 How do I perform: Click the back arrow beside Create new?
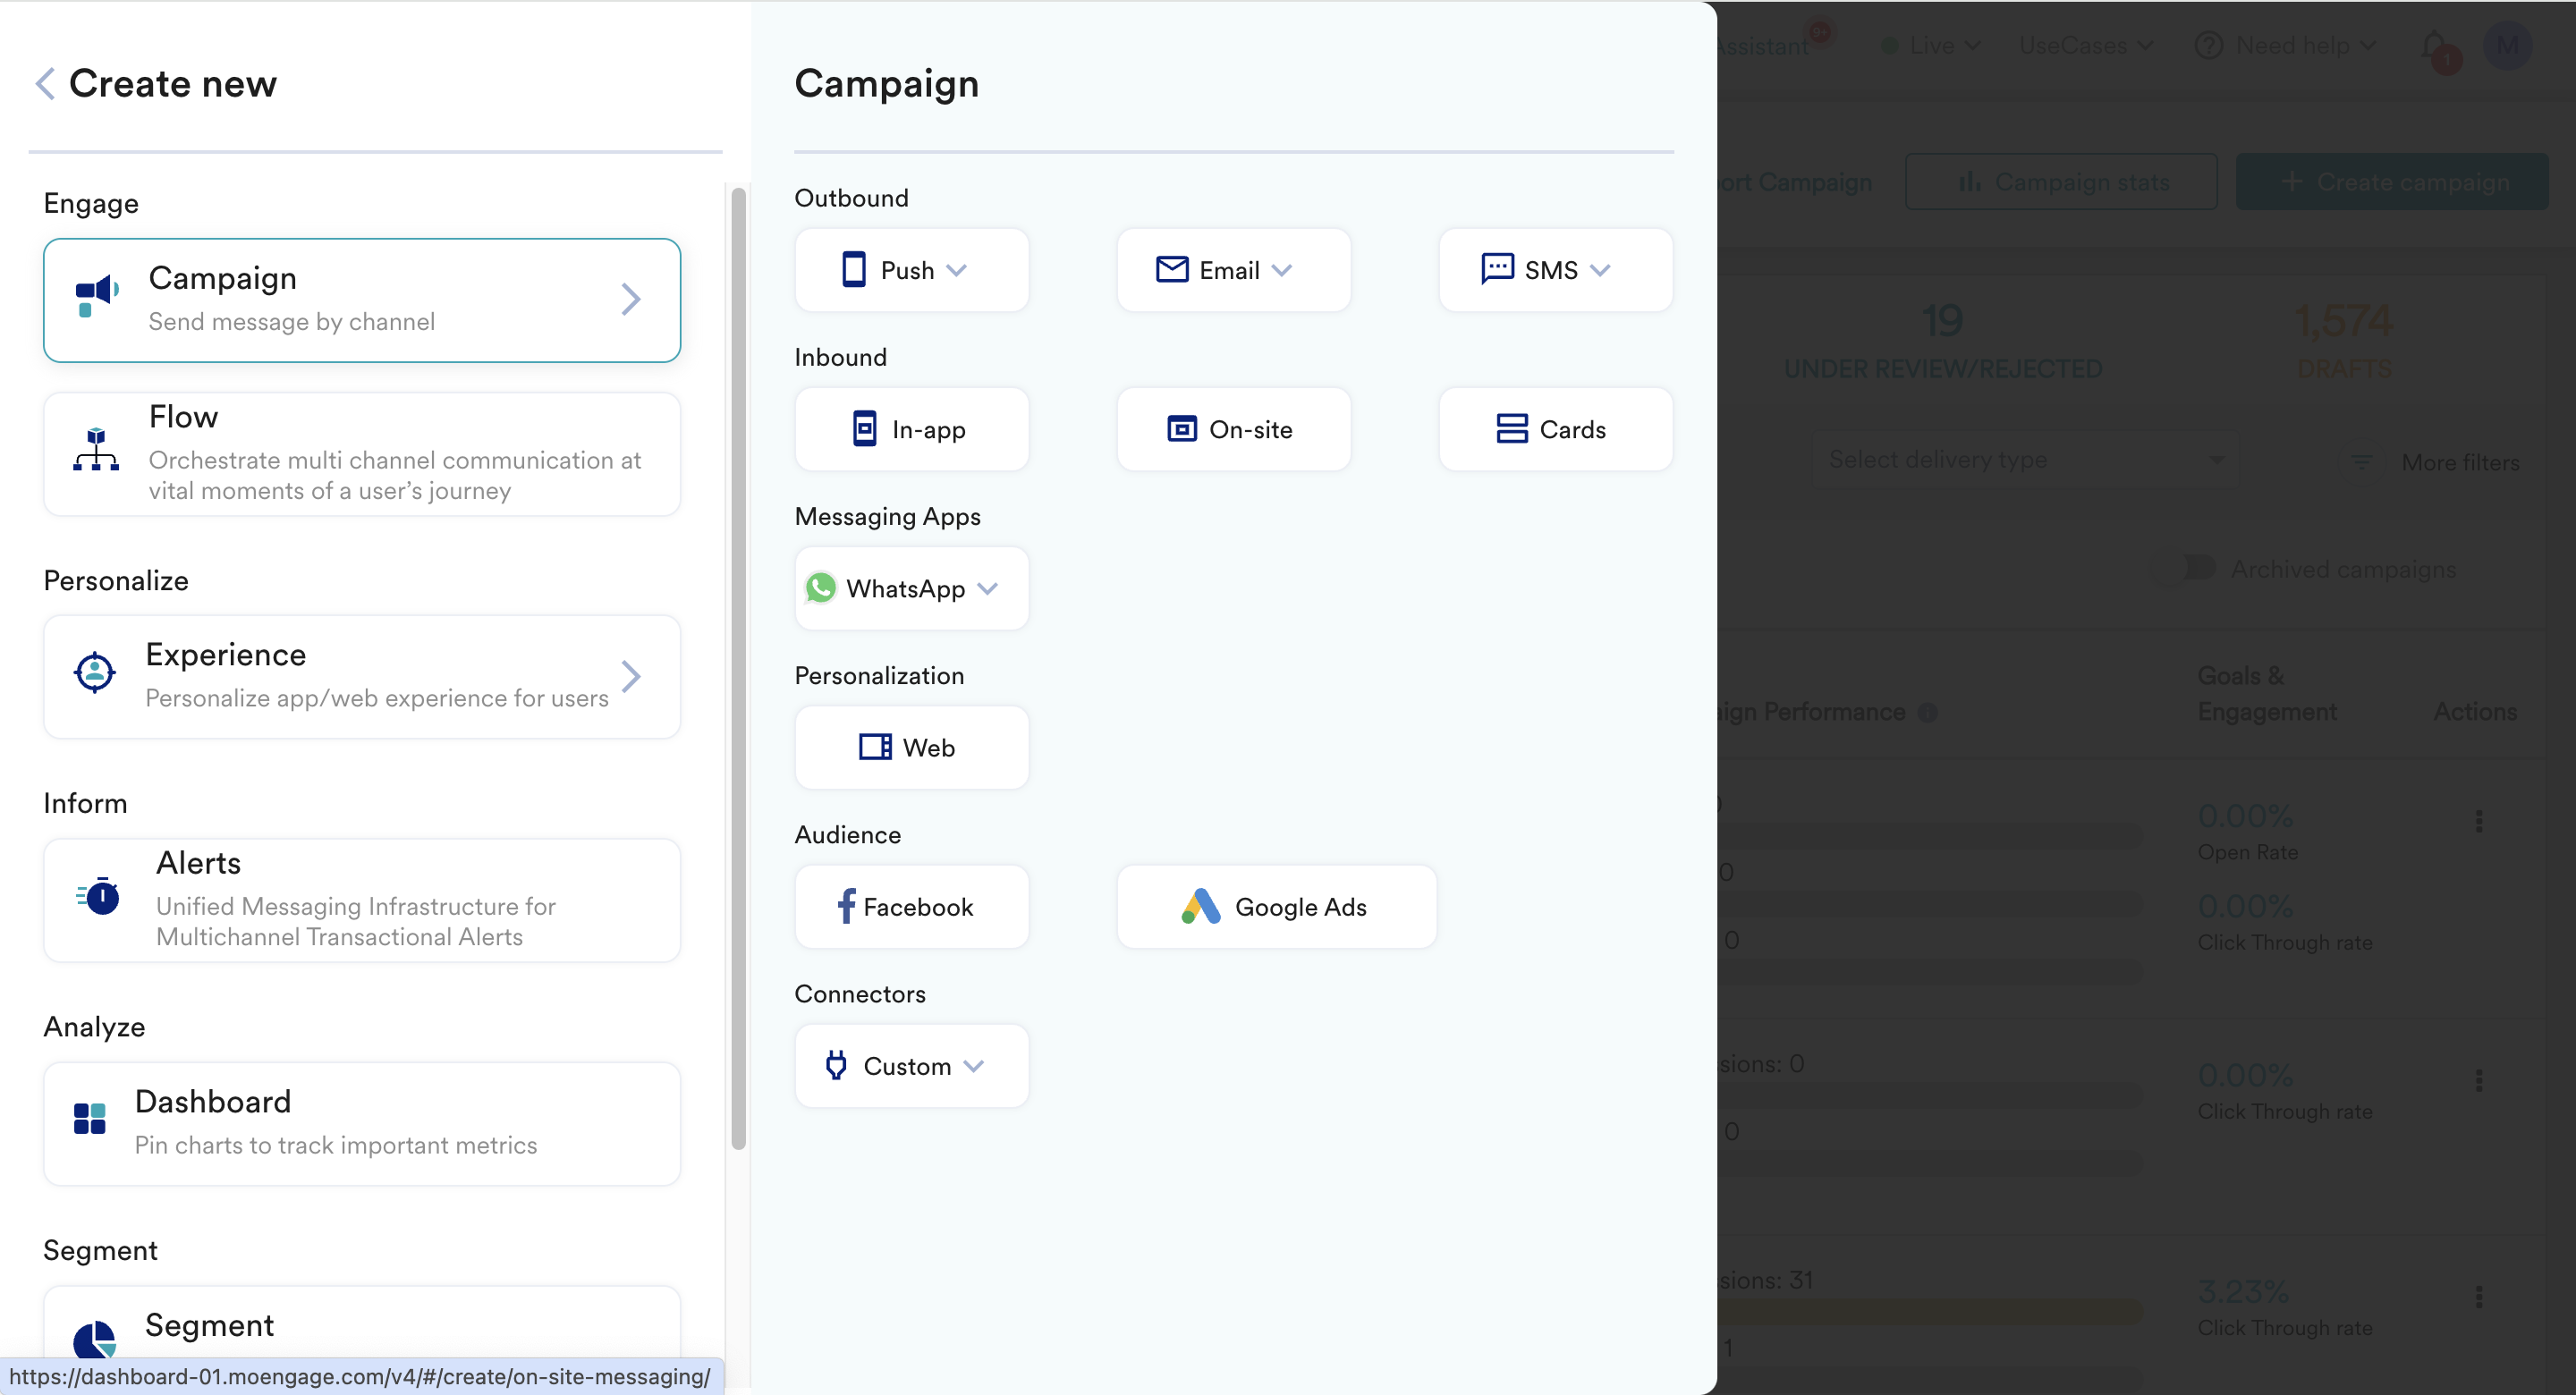tap(45, 84)
